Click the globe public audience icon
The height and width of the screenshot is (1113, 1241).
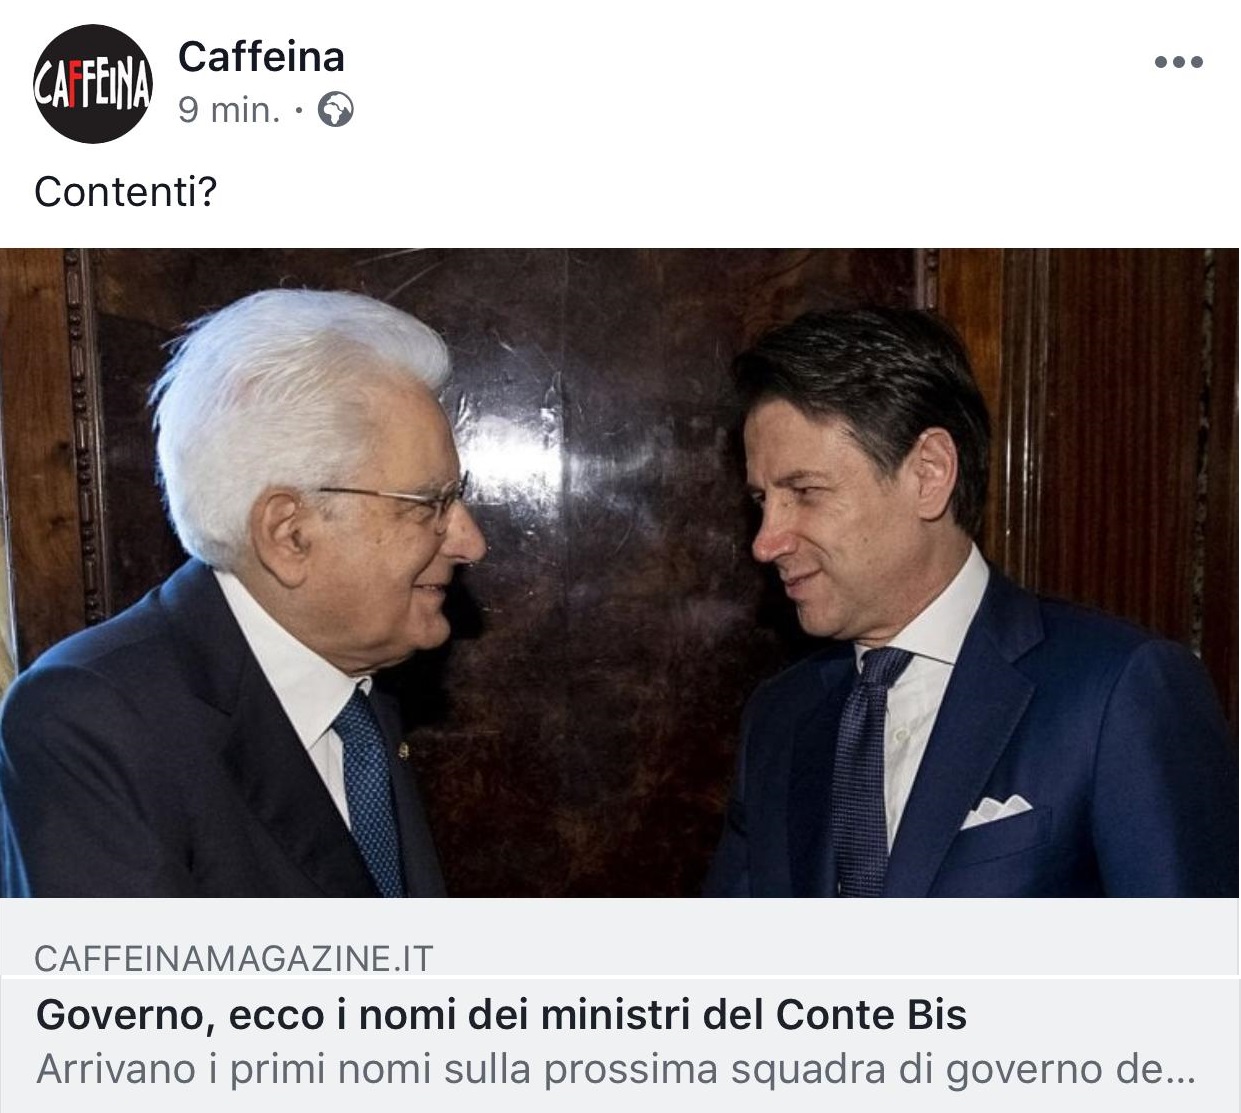tap(335, 109)
